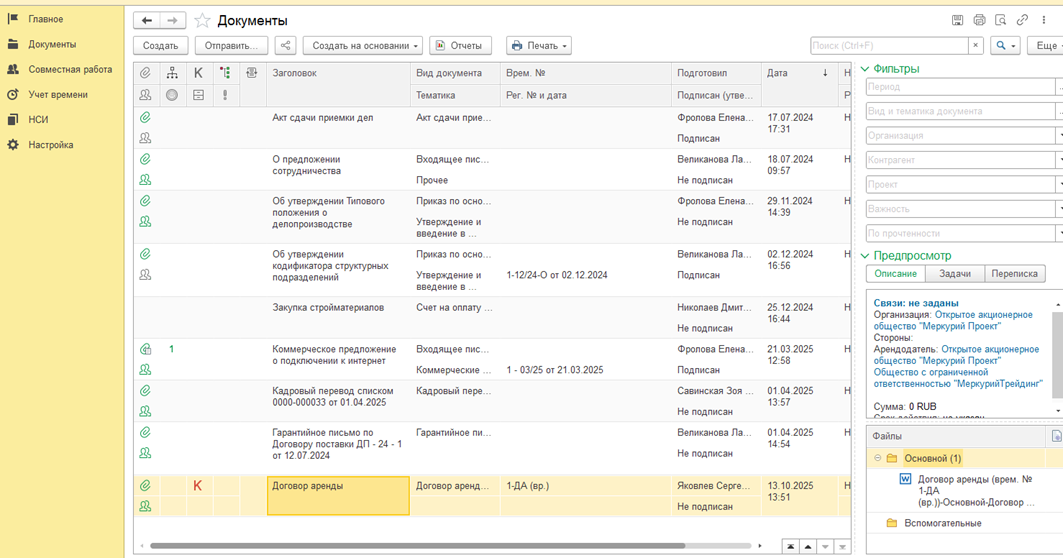Image resolution: width=1063 pixels, height=558 pixels.
Task: Click the gray circle column header icon
Action: tap(172, 96)
